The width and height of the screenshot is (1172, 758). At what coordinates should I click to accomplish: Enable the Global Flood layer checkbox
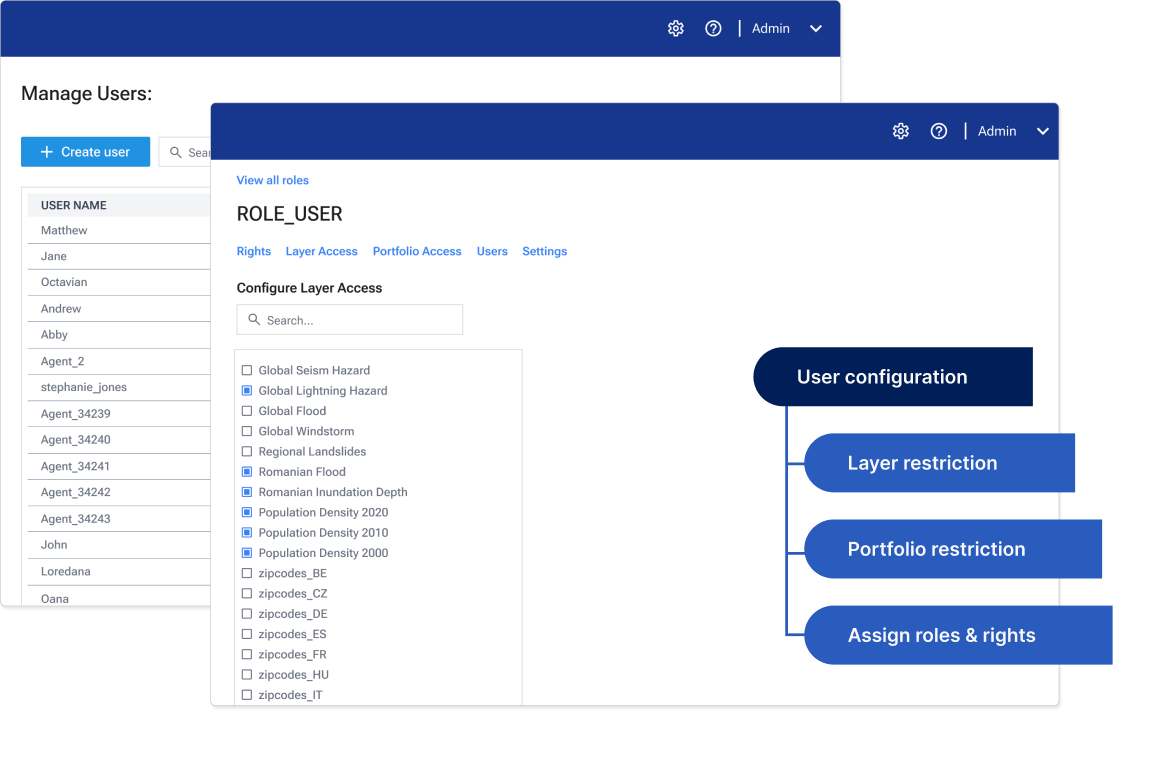coord(245,410)
